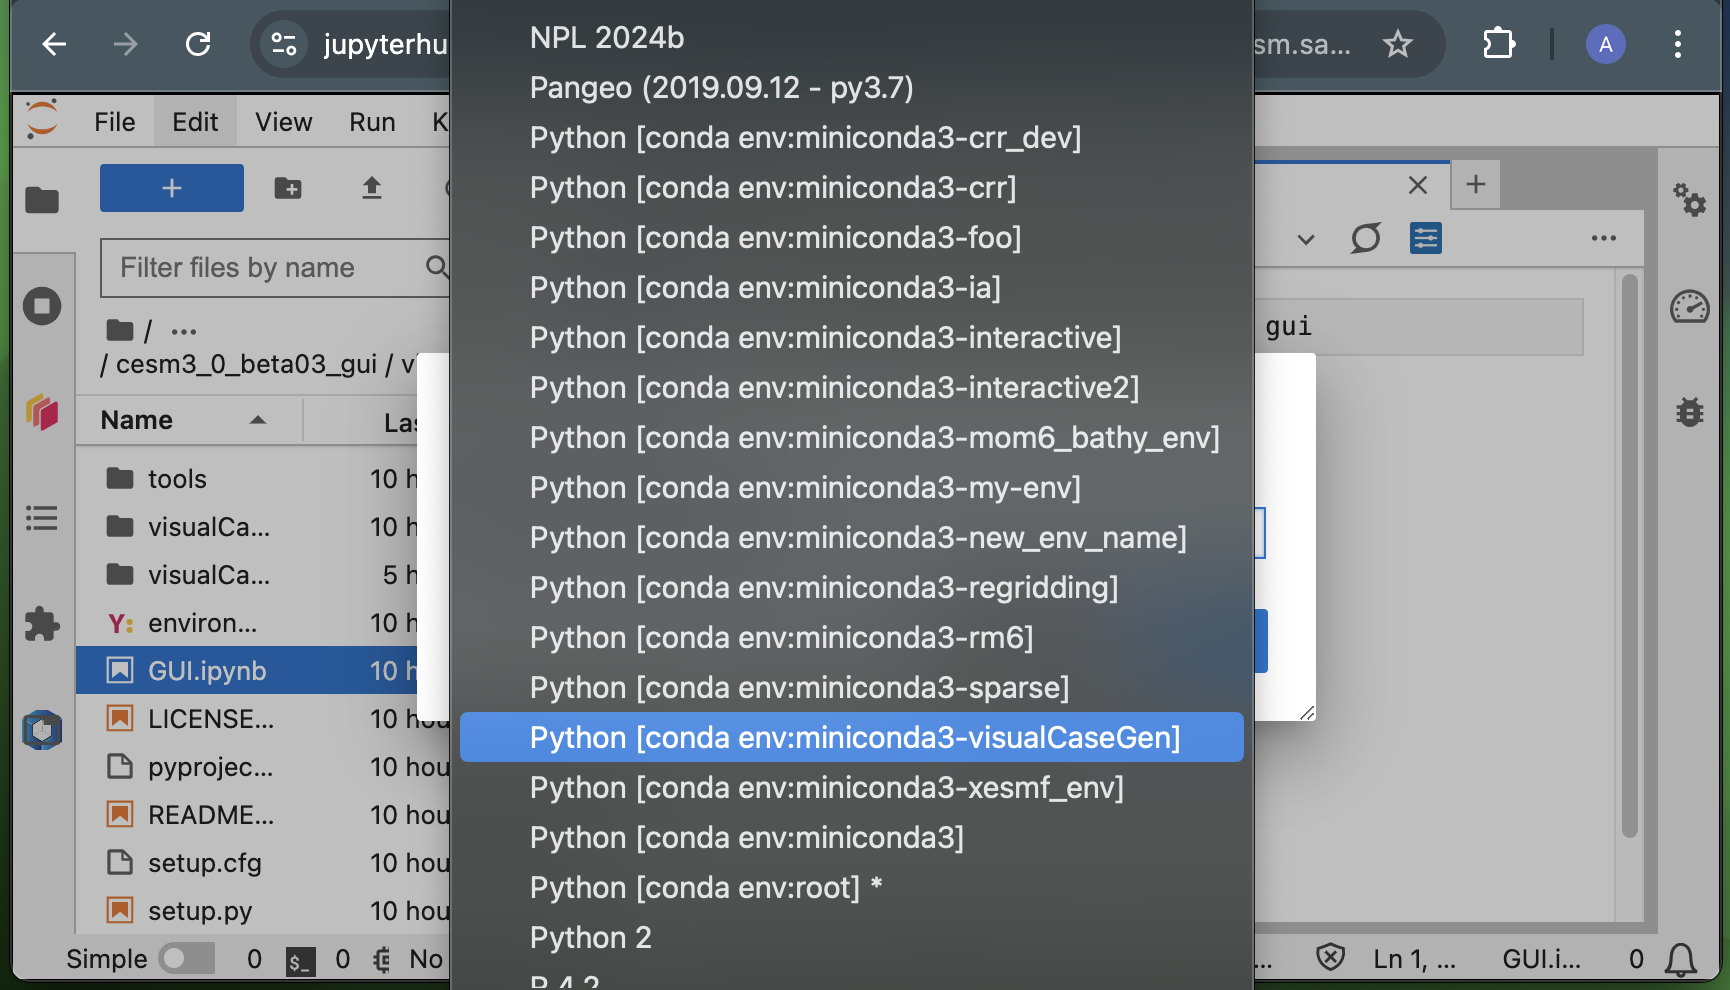Open the Property Inspector gears icon

(1690, 200)
